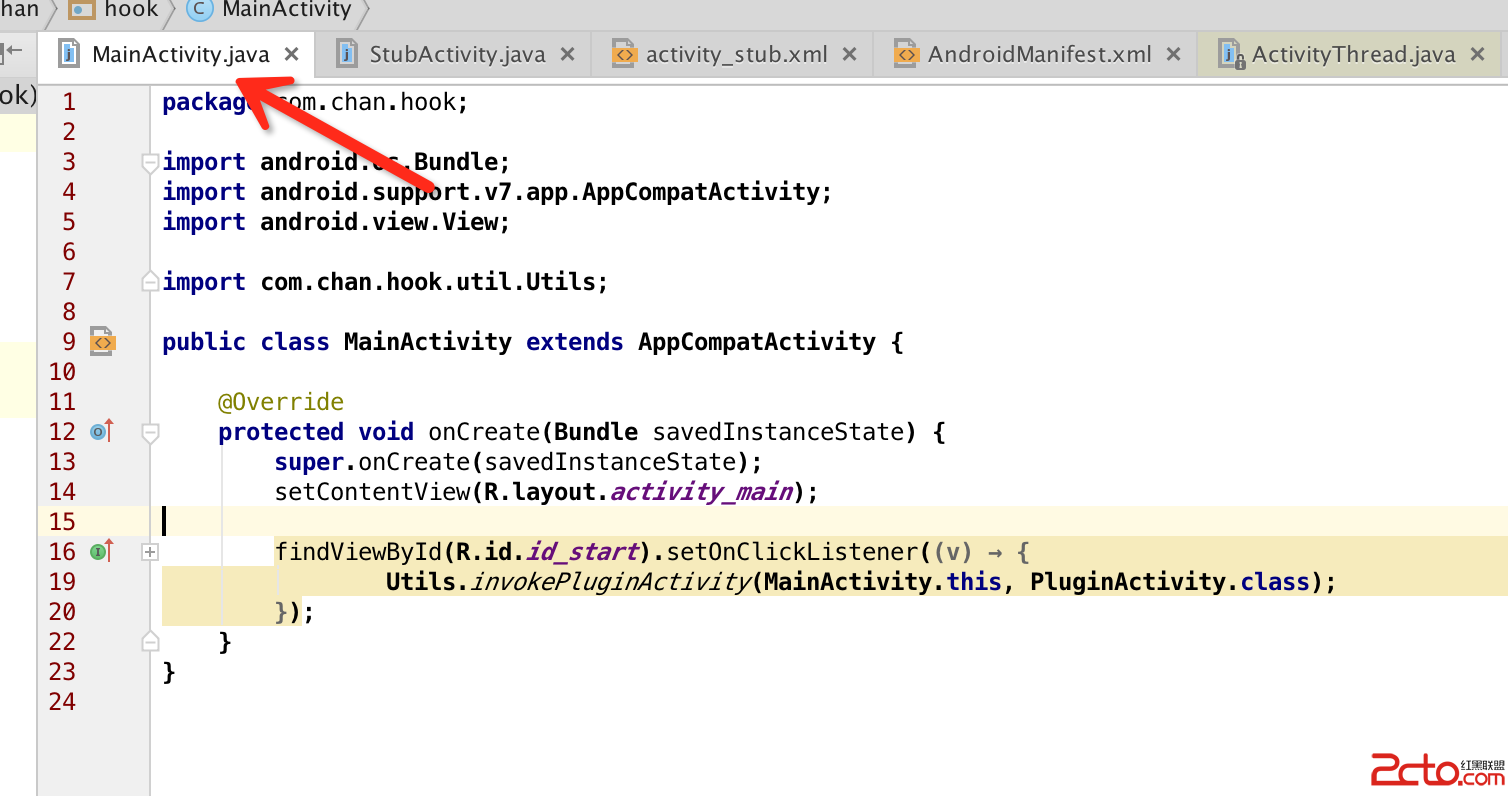This screenshot has height=796, width=1508.
Task: Click MainActivity in the class declaration on line 9
Action: coord(428,342)
